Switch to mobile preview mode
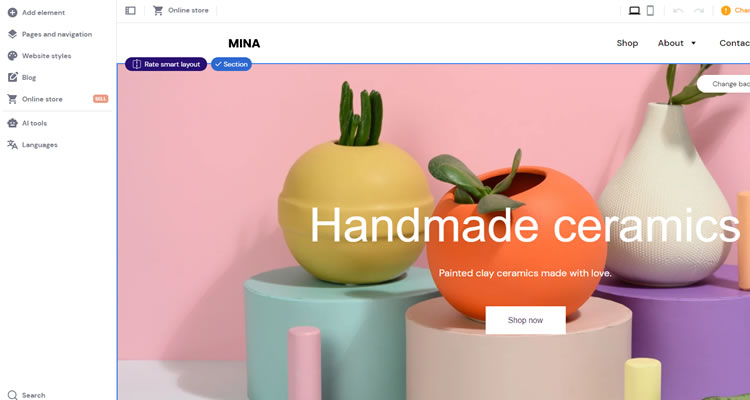The image size is (750, 400). click(650, 11)
